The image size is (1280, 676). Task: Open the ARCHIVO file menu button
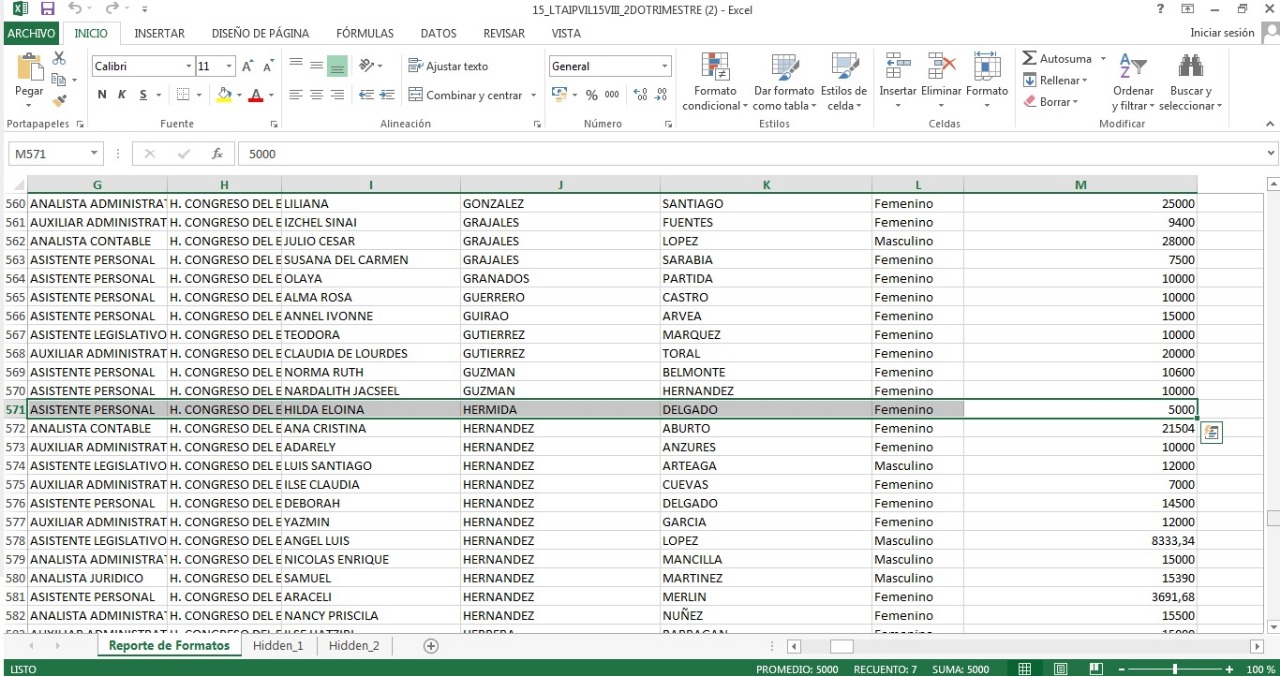31,33
